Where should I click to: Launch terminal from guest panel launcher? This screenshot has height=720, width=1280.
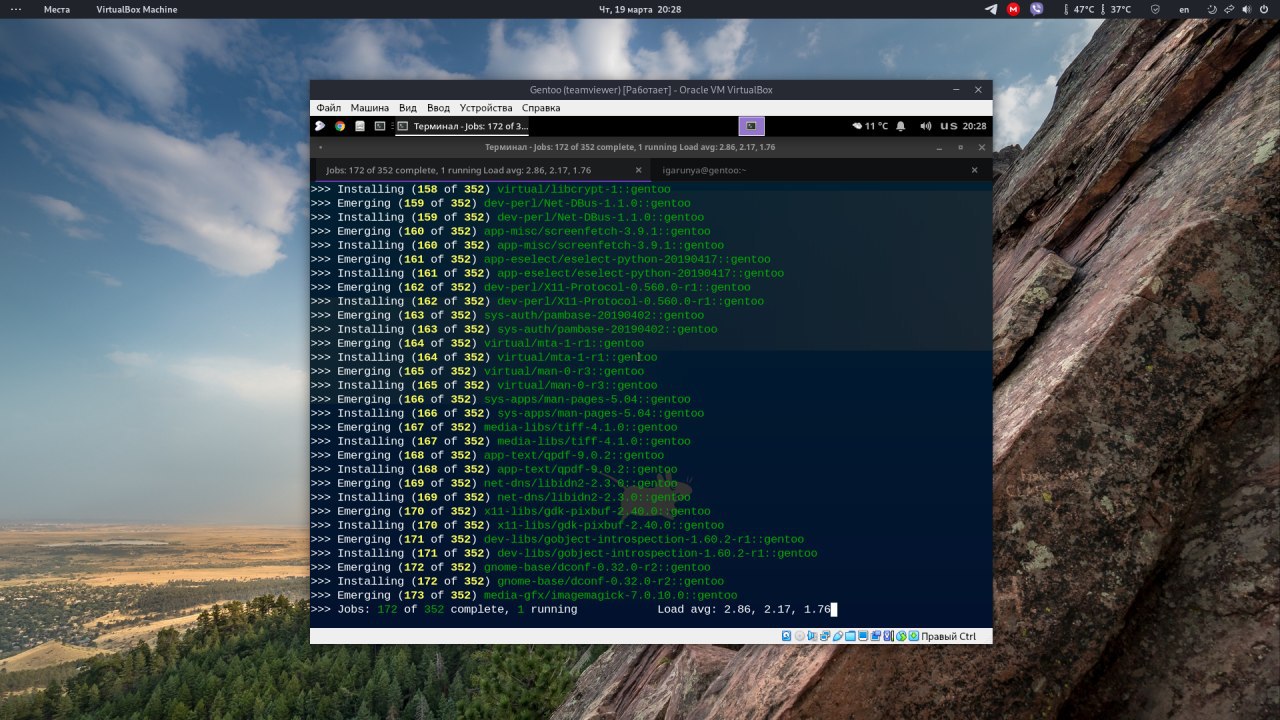coord(380,126)
